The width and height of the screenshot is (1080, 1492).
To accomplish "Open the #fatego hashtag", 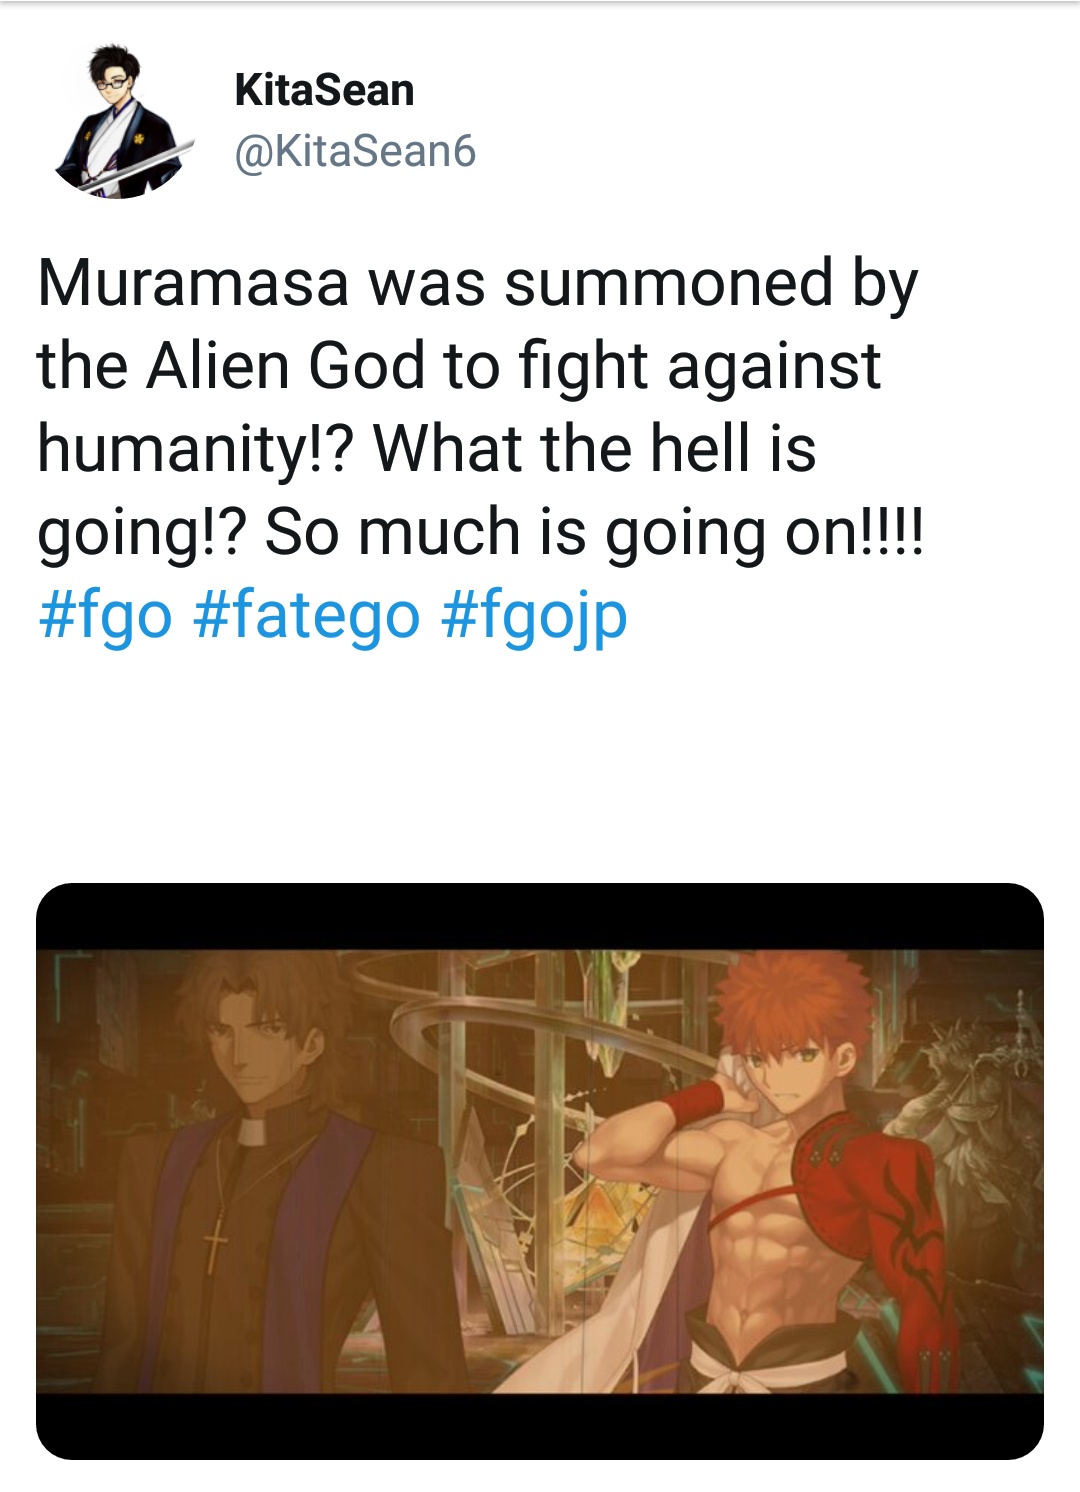I will [x=305, y=614].
